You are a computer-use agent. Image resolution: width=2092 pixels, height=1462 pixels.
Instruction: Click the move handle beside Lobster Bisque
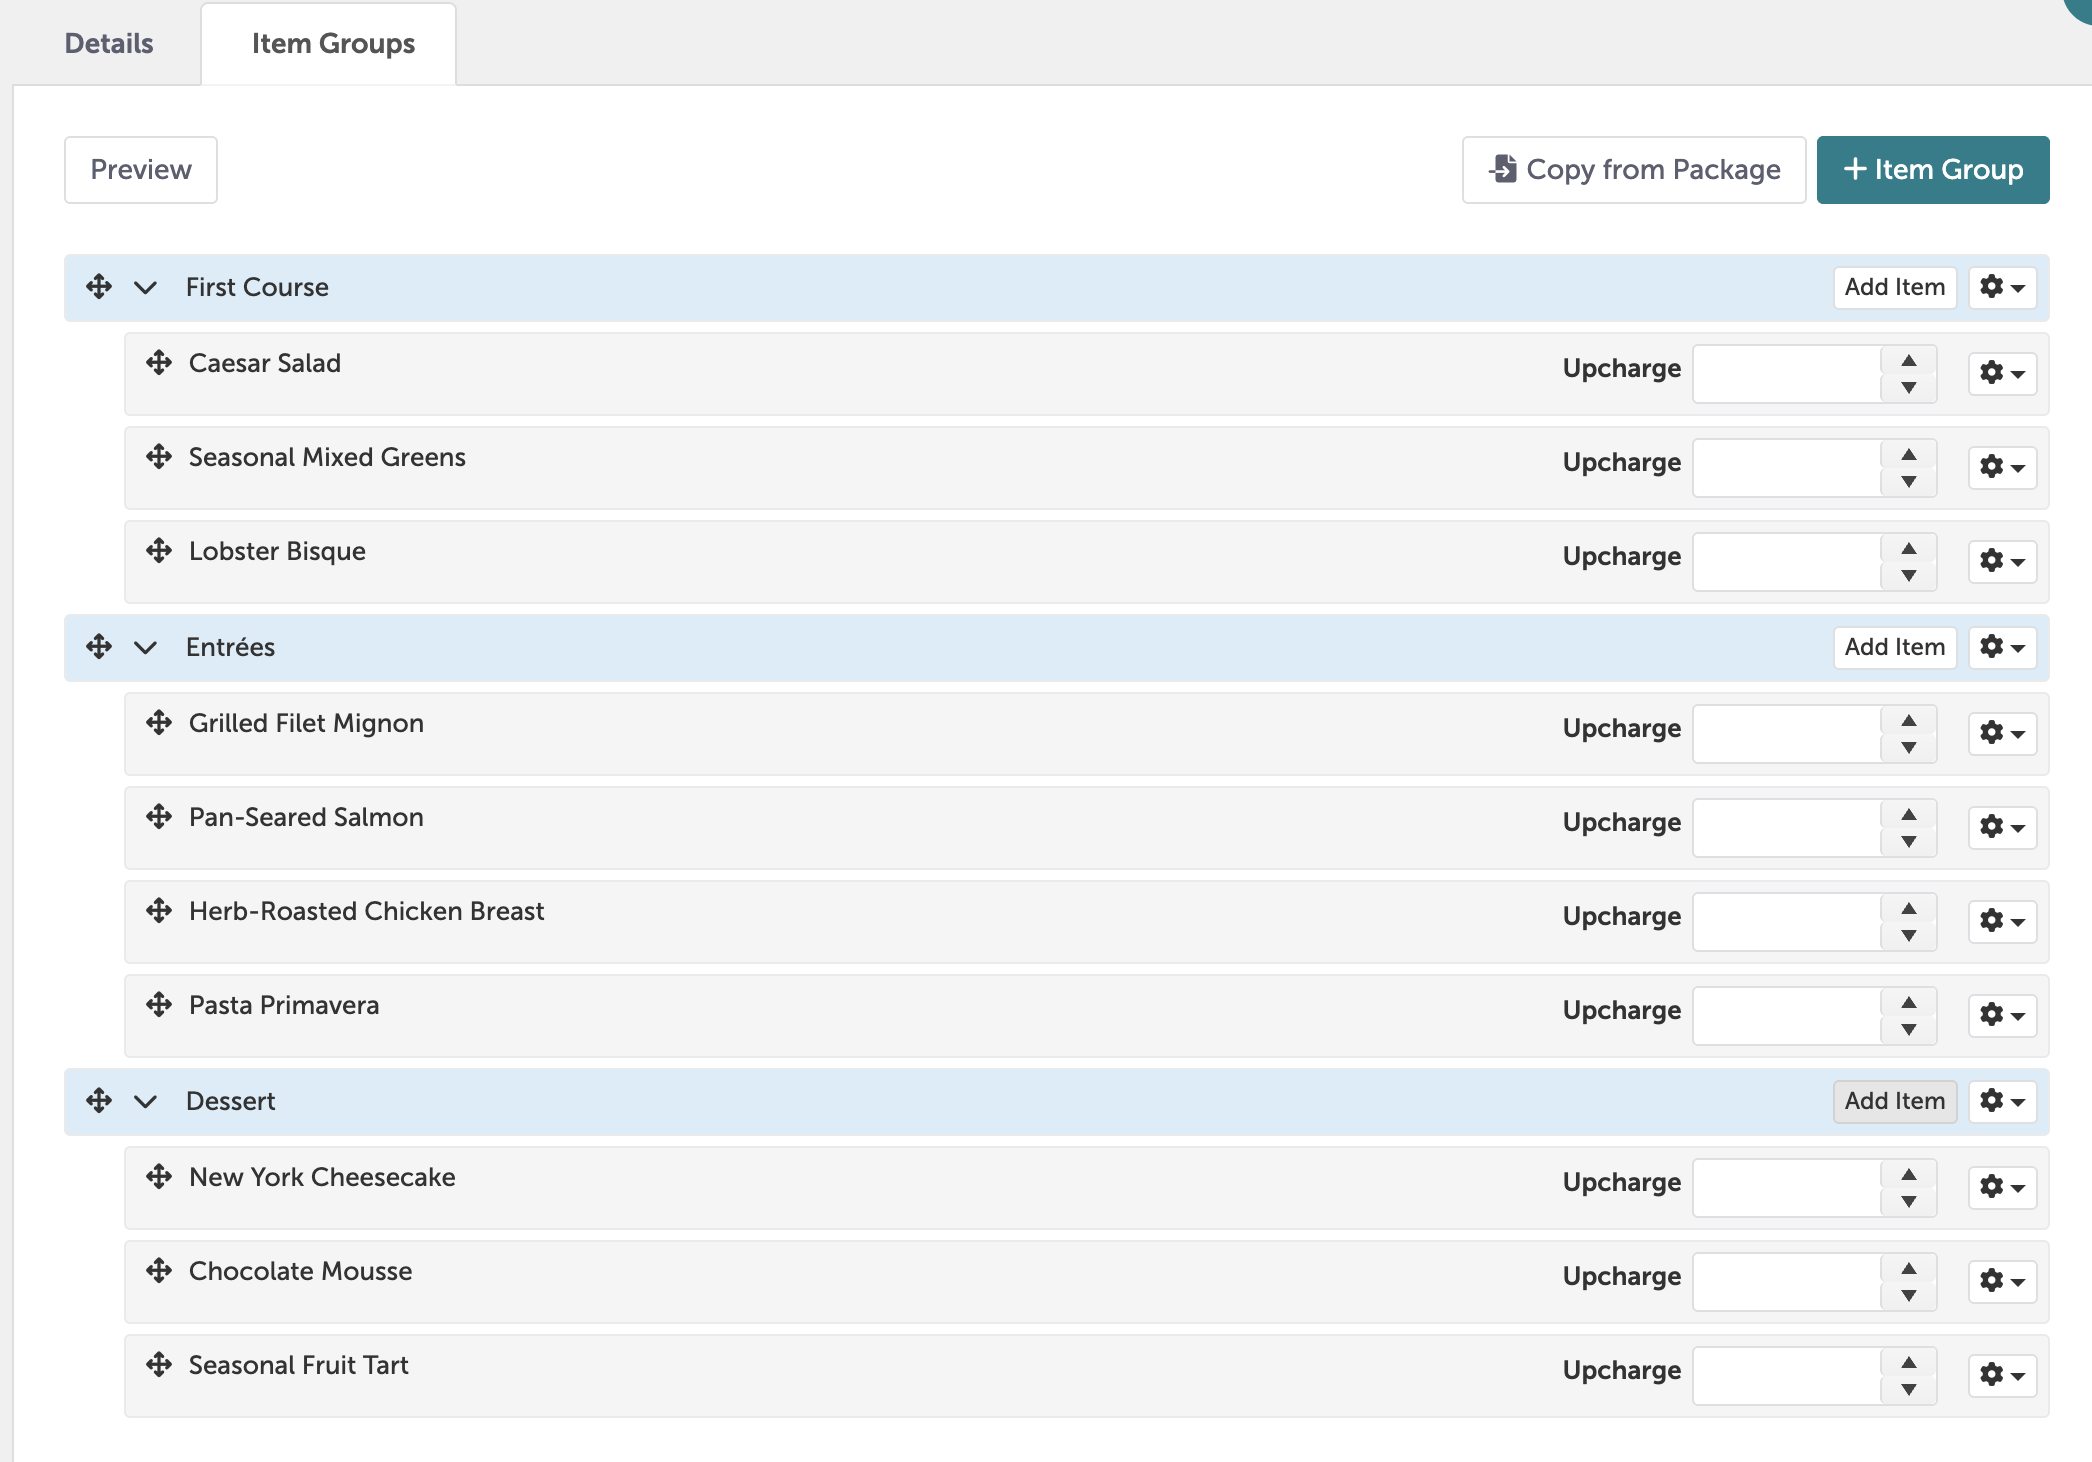click(159, 551)
